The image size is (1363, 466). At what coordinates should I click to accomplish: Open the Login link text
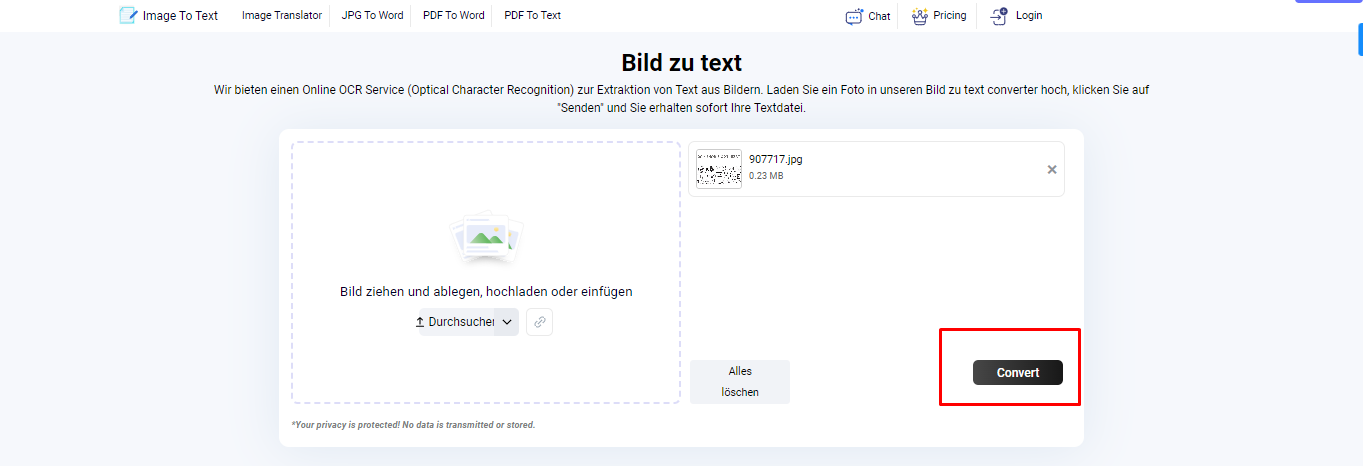(x=1029, y=15)
